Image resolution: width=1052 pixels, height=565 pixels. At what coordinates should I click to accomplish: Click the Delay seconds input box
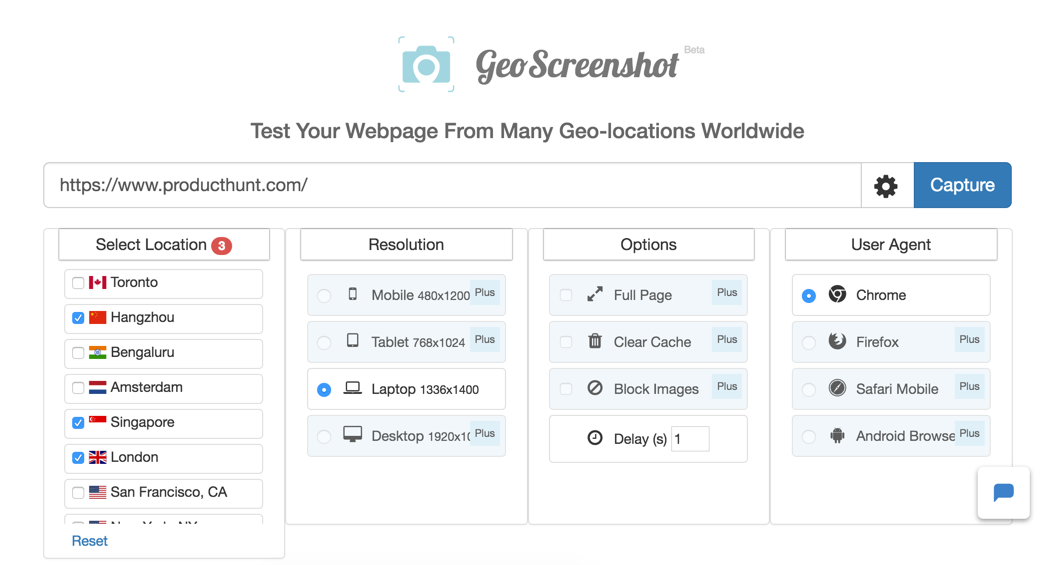pos(690,439)
